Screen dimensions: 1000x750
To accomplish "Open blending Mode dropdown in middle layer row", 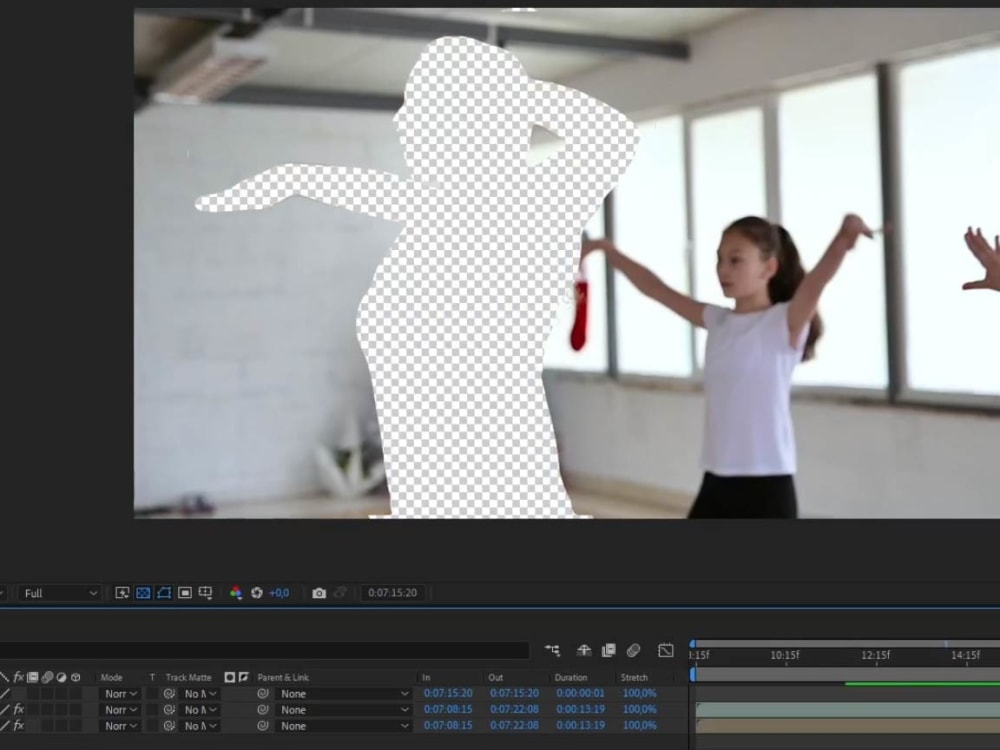I will pyautogui.click(x=120, y=709).
